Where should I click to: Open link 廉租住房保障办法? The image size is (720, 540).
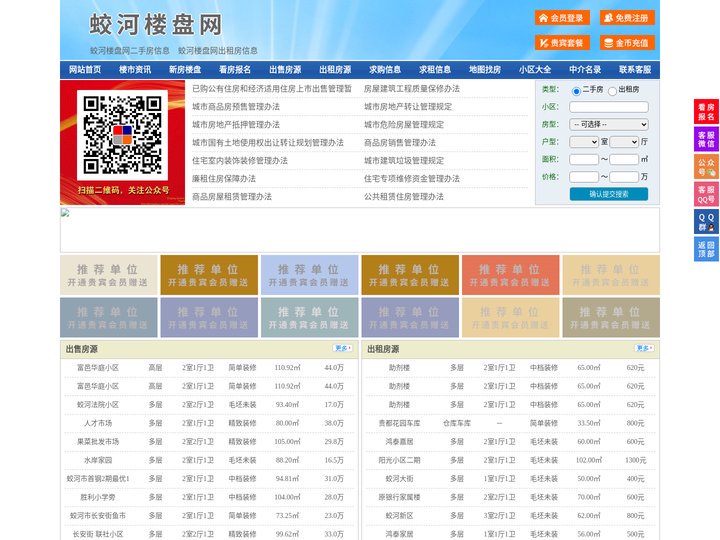point(224,179)
